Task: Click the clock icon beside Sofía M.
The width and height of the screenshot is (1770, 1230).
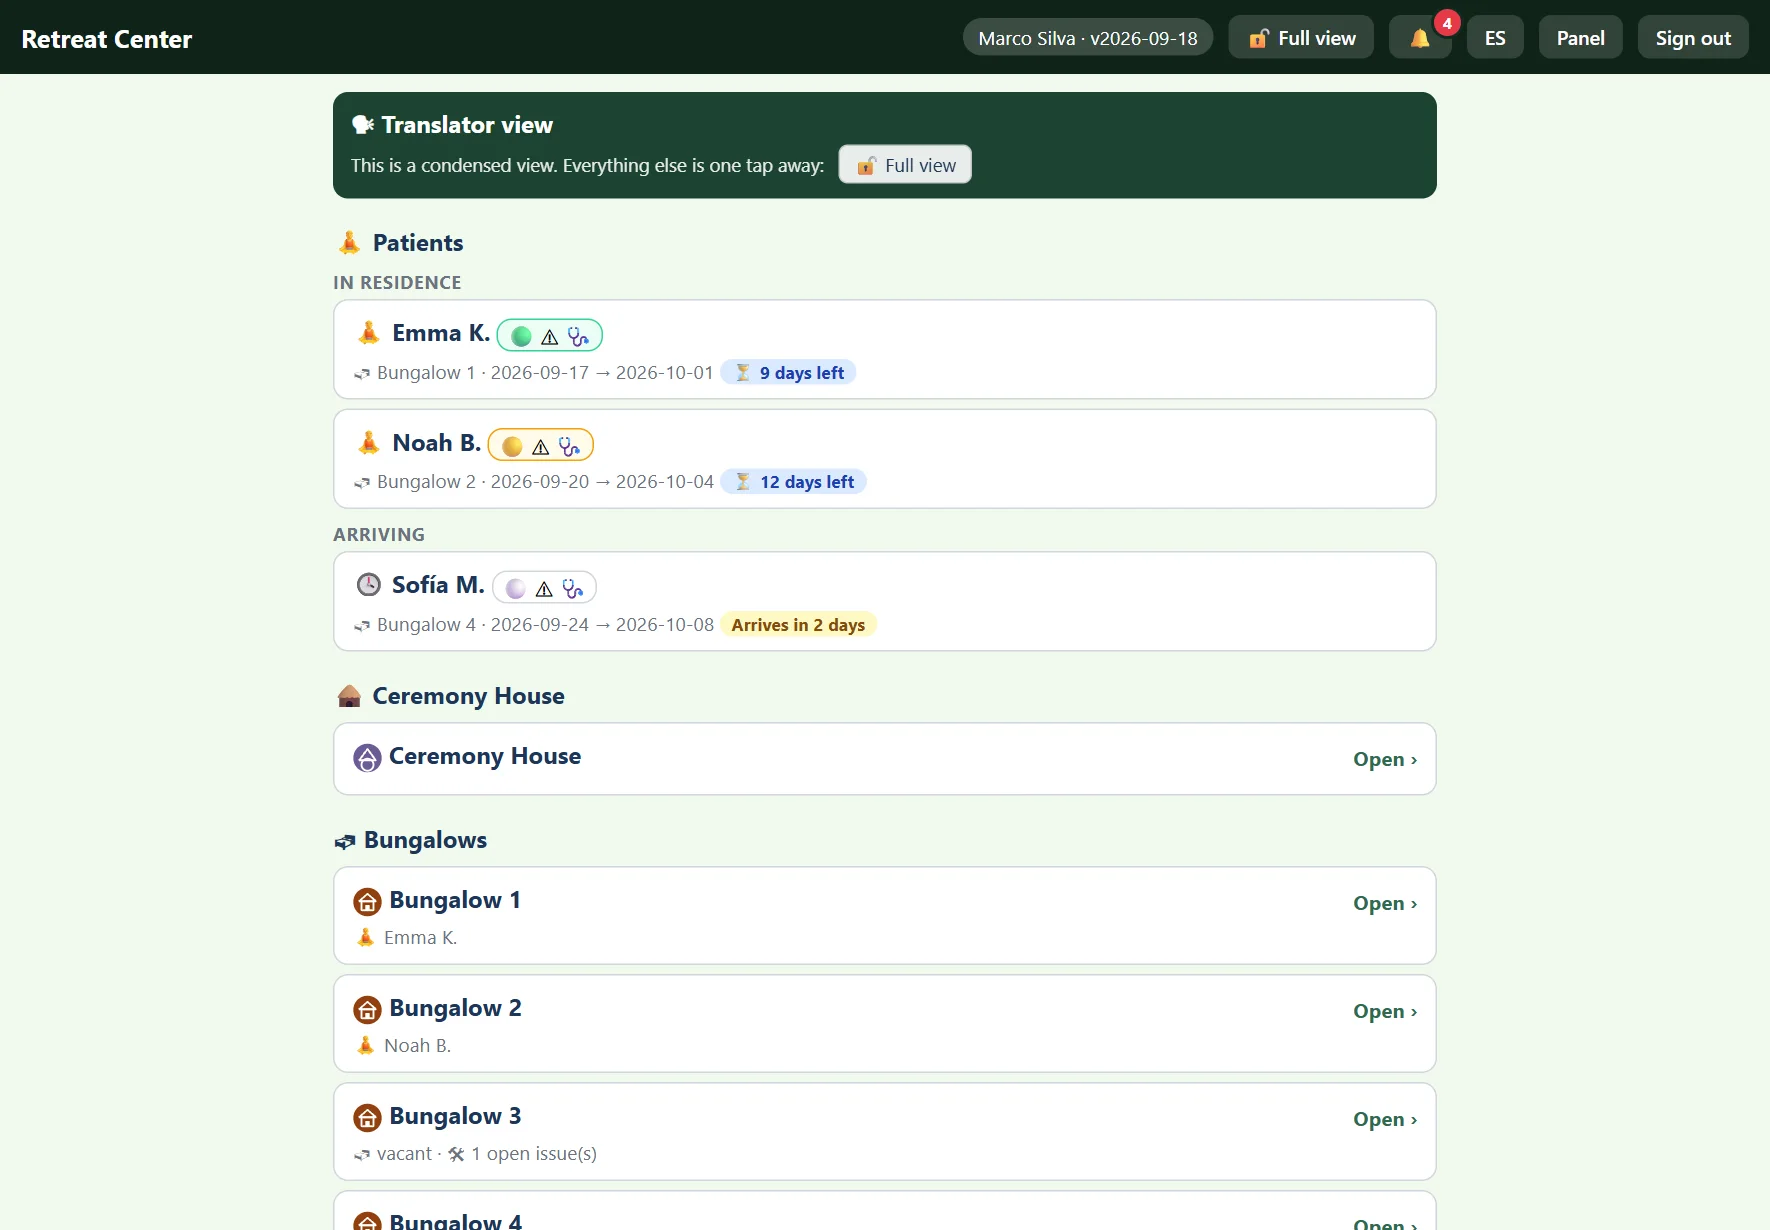Action: (369, 584)
